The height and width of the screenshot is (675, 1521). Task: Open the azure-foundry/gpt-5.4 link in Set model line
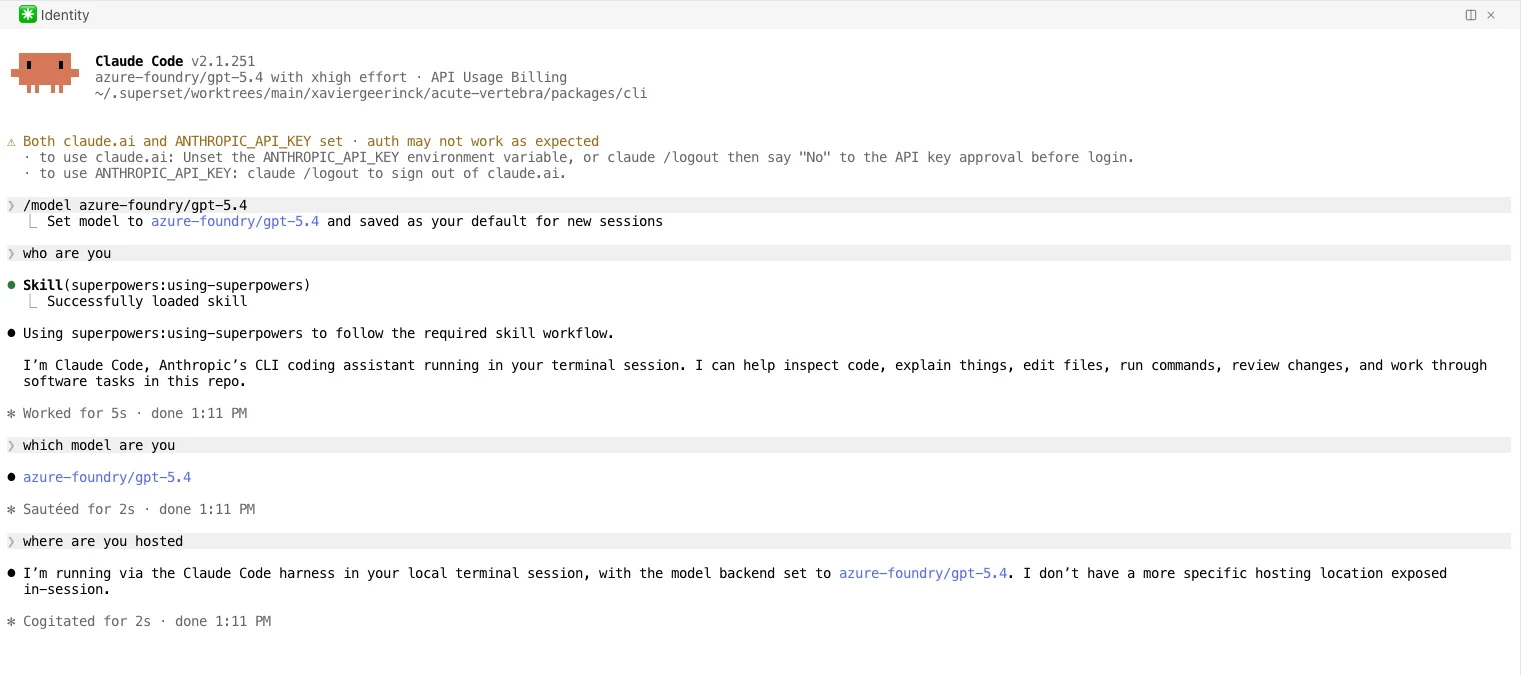click(235, 221)
